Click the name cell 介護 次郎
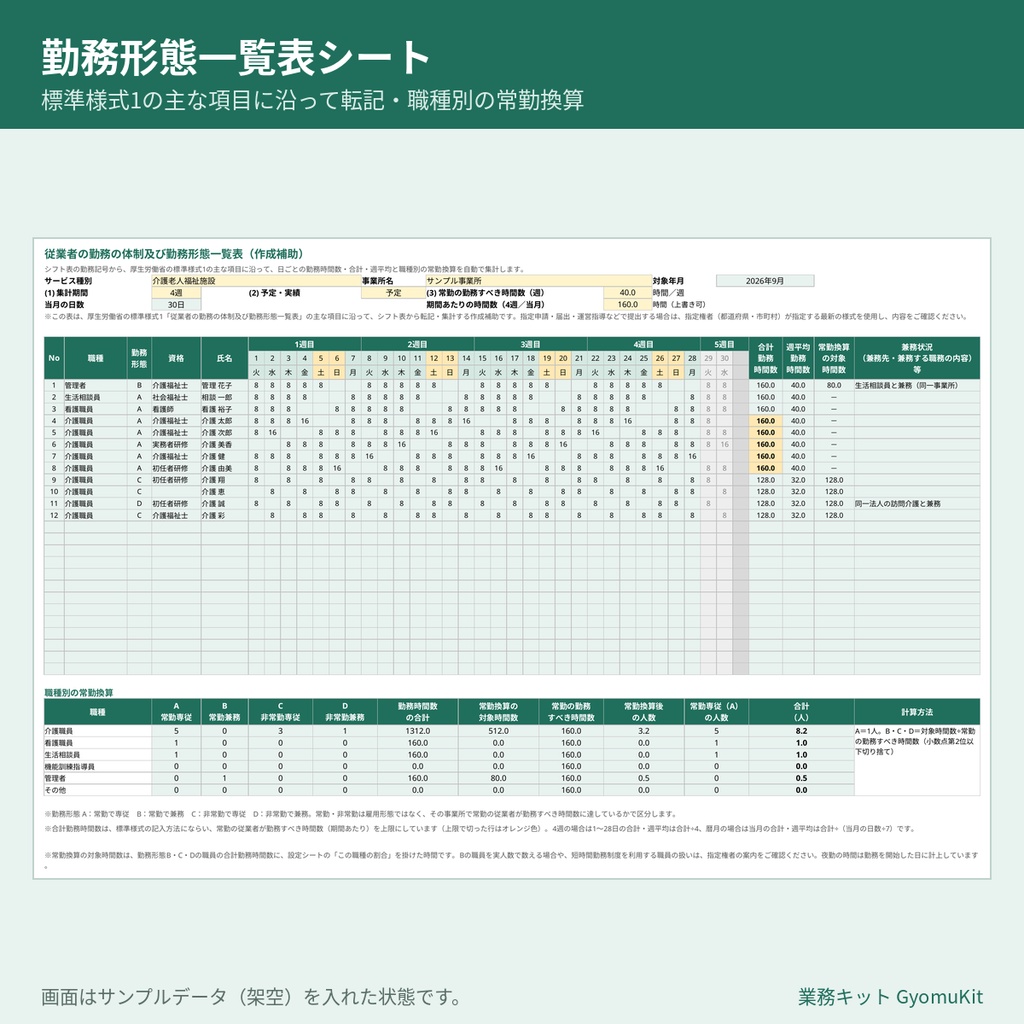The height and width of the screenshot is (1024, 1024). tap(224, 432)
